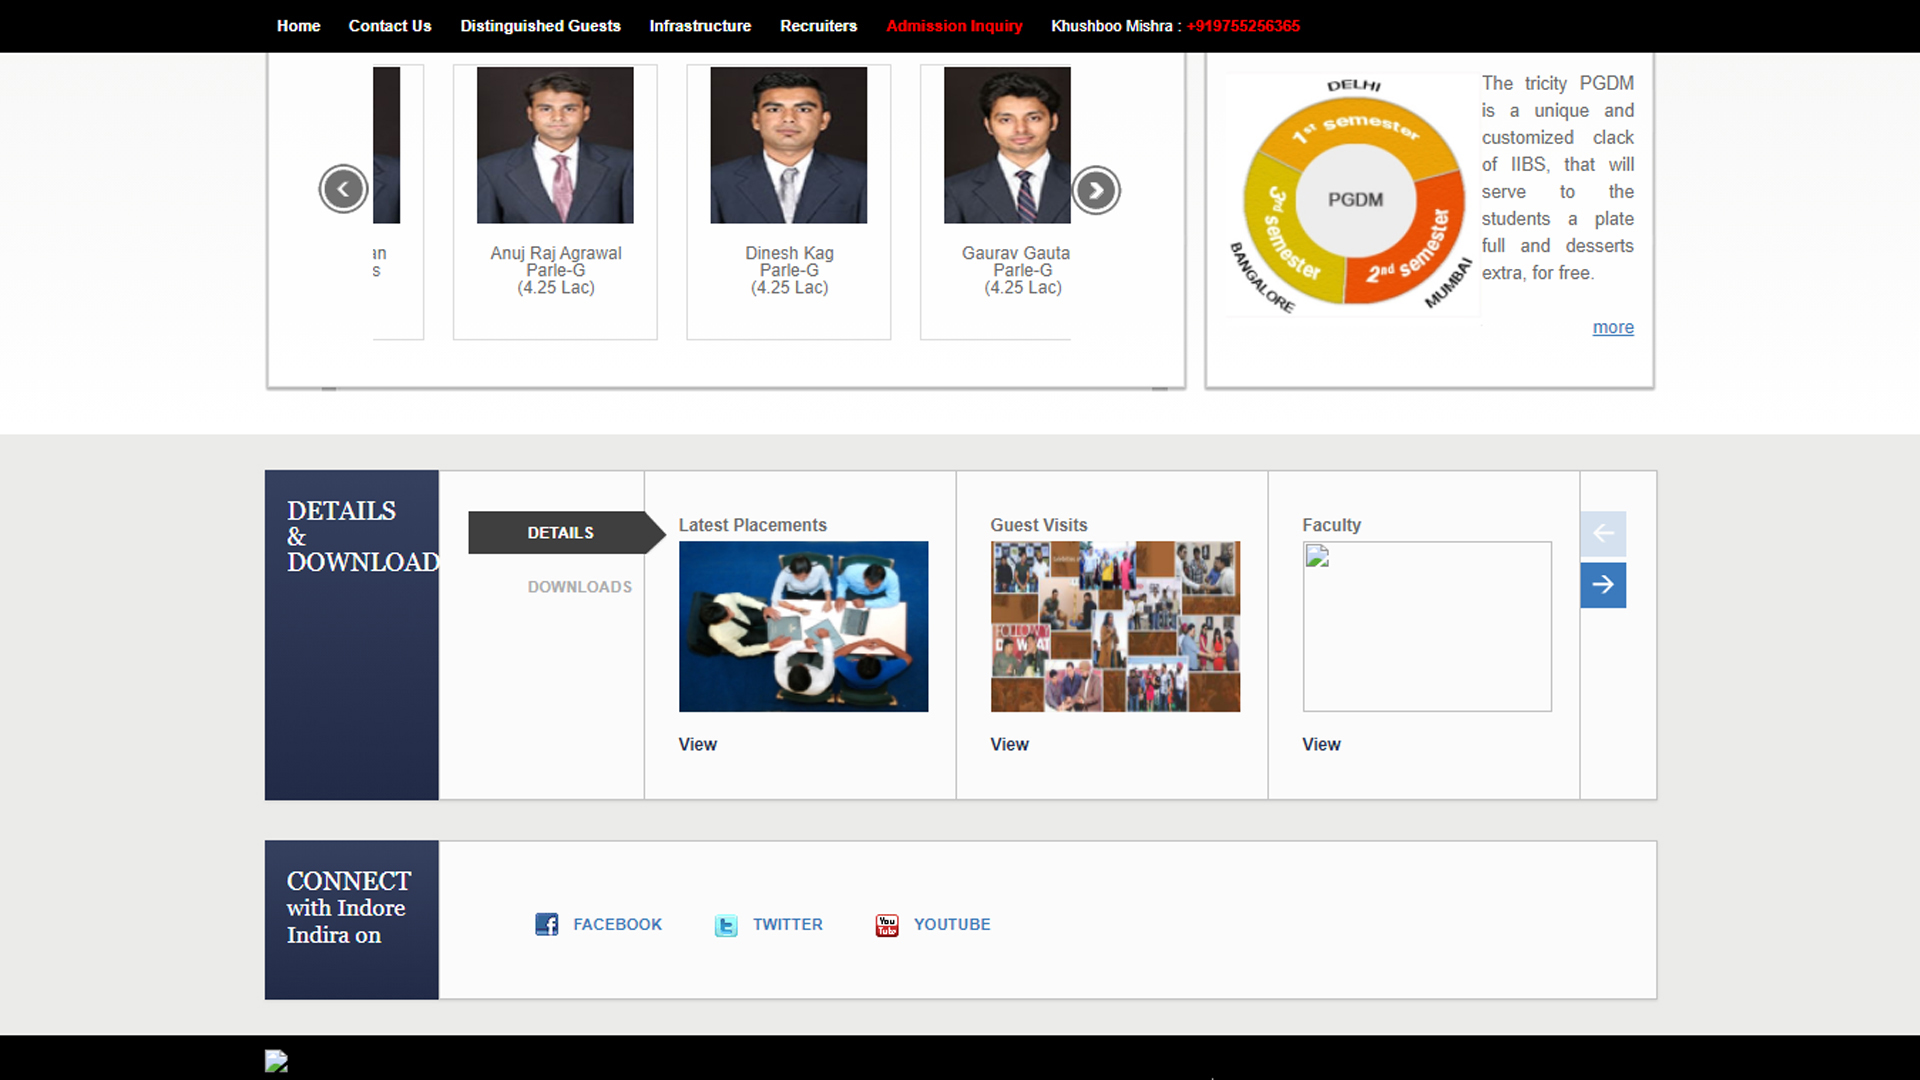Click Anuj Raj Agrawal's photo

tap(555, 145)
